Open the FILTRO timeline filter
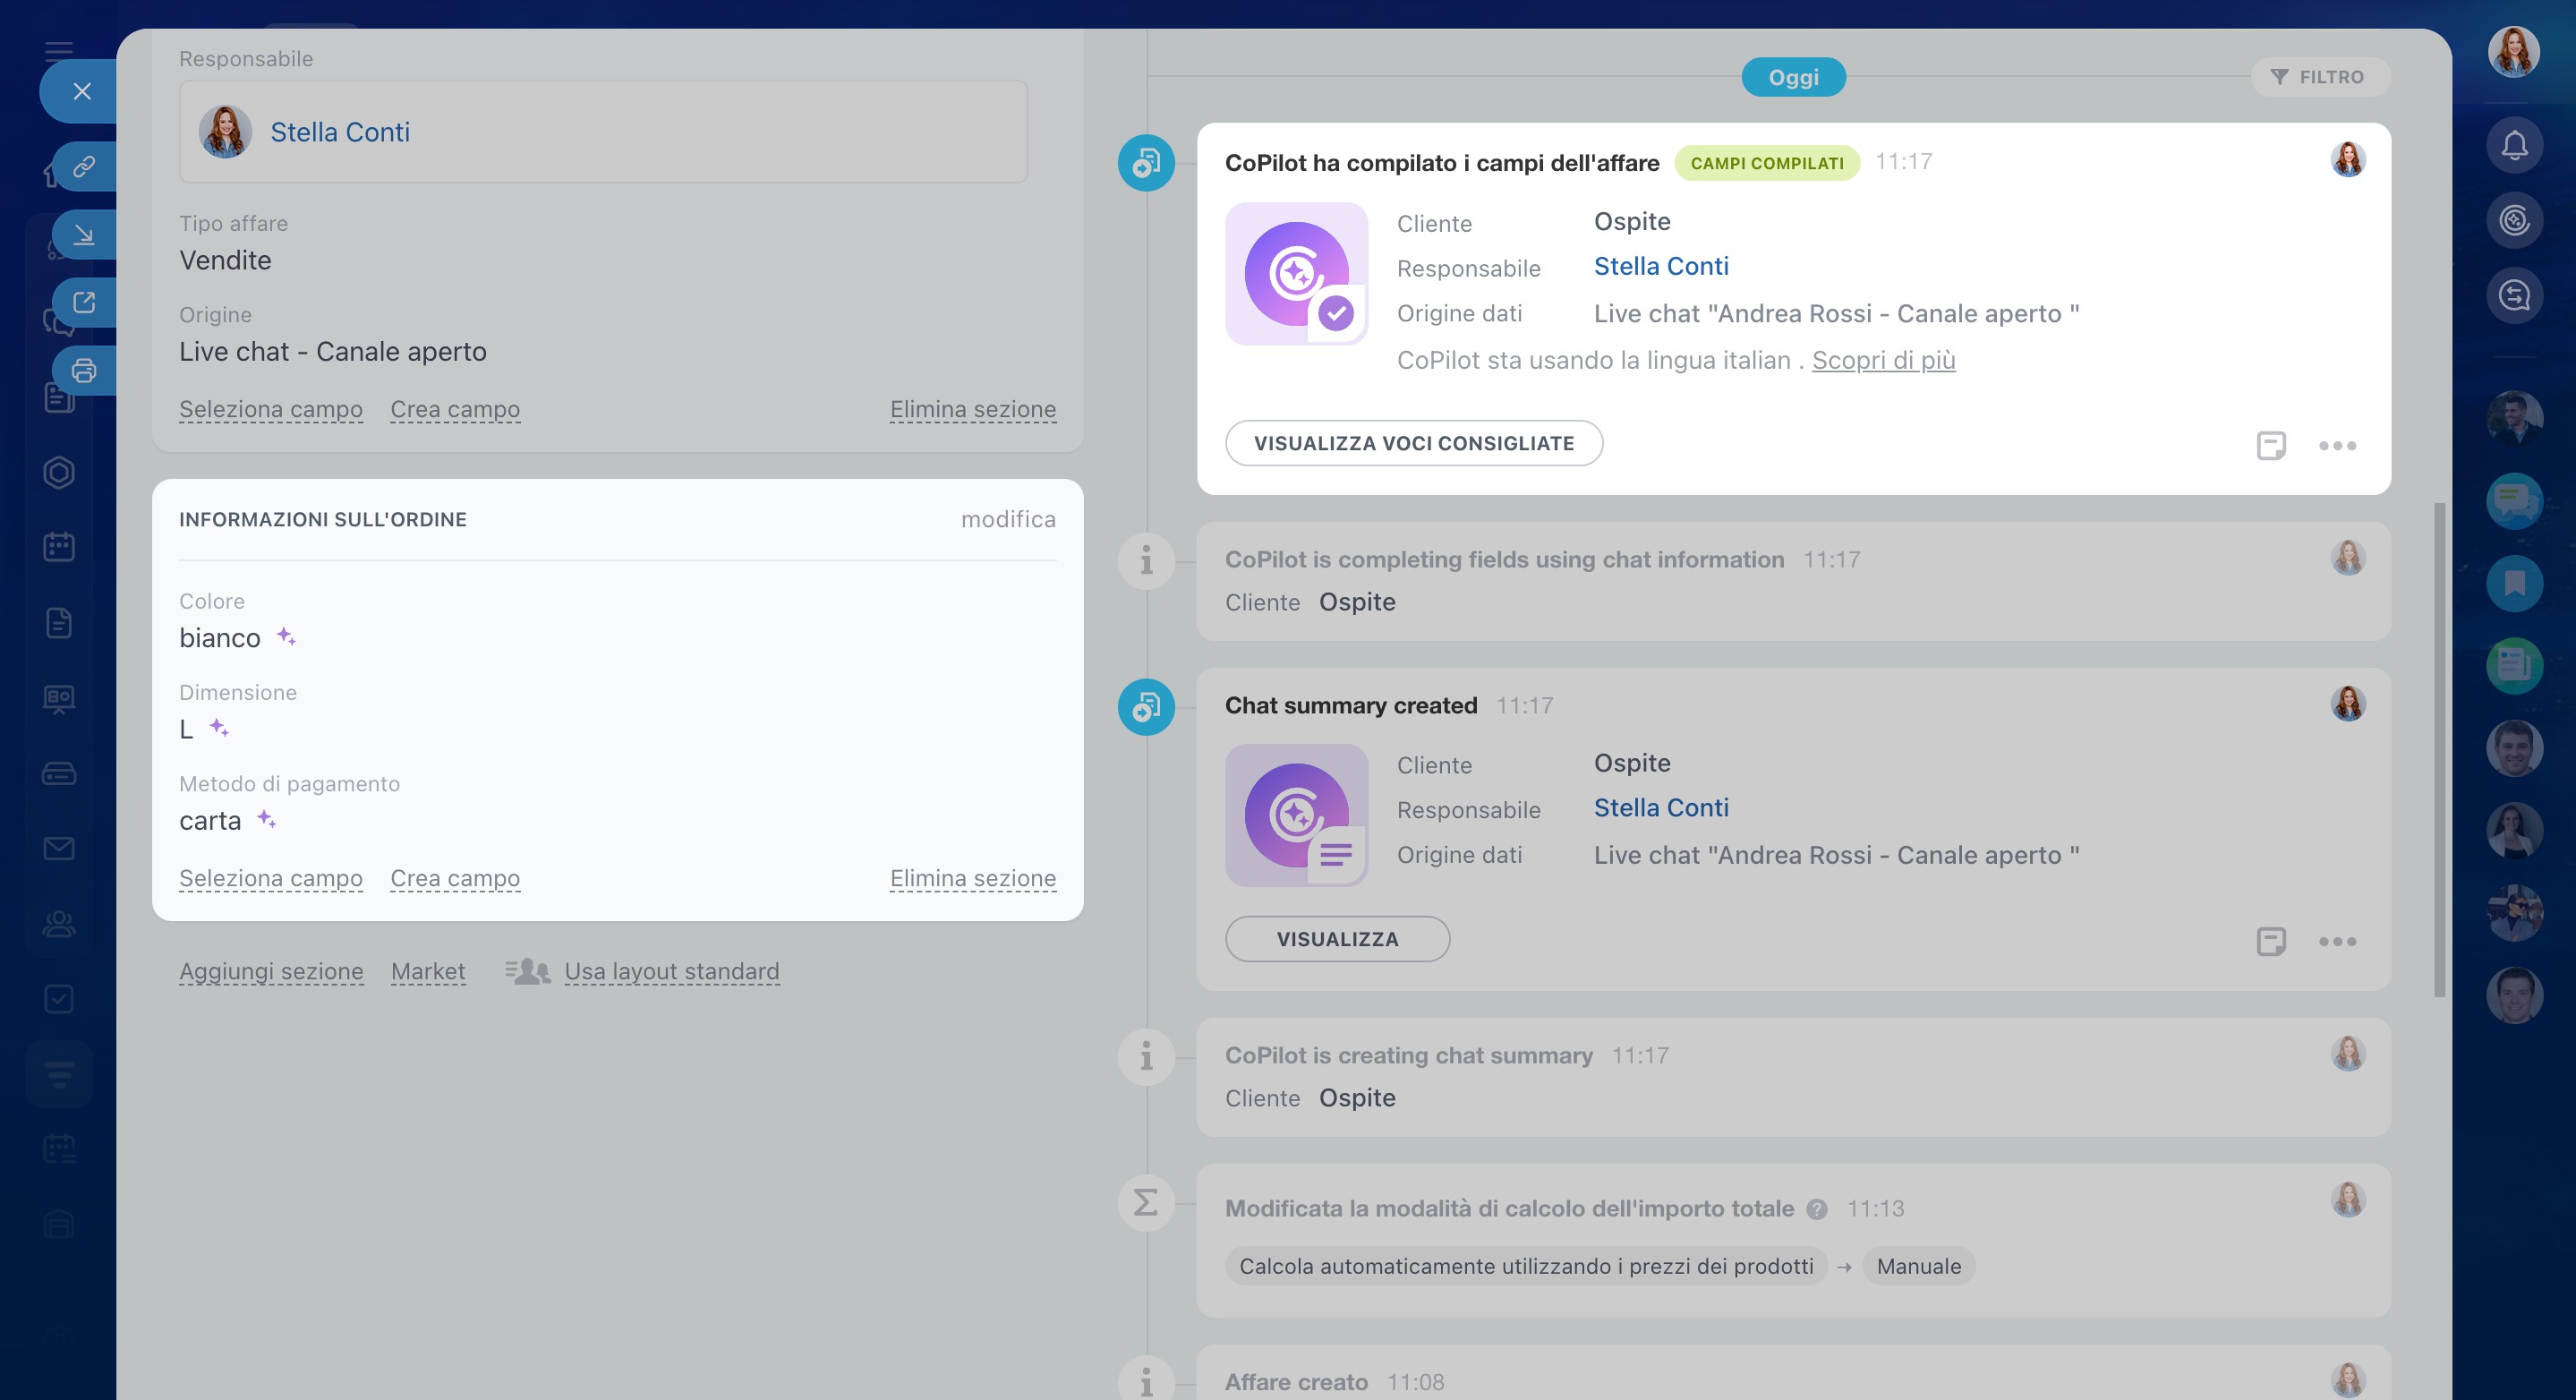 (2318, 77)
